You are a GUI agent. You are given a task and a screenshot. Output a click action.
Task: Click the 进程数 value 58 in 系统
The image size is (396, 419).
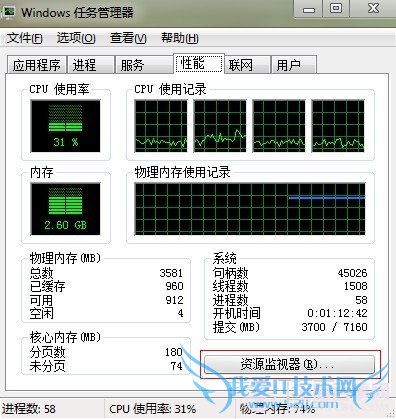pos(361,300)
